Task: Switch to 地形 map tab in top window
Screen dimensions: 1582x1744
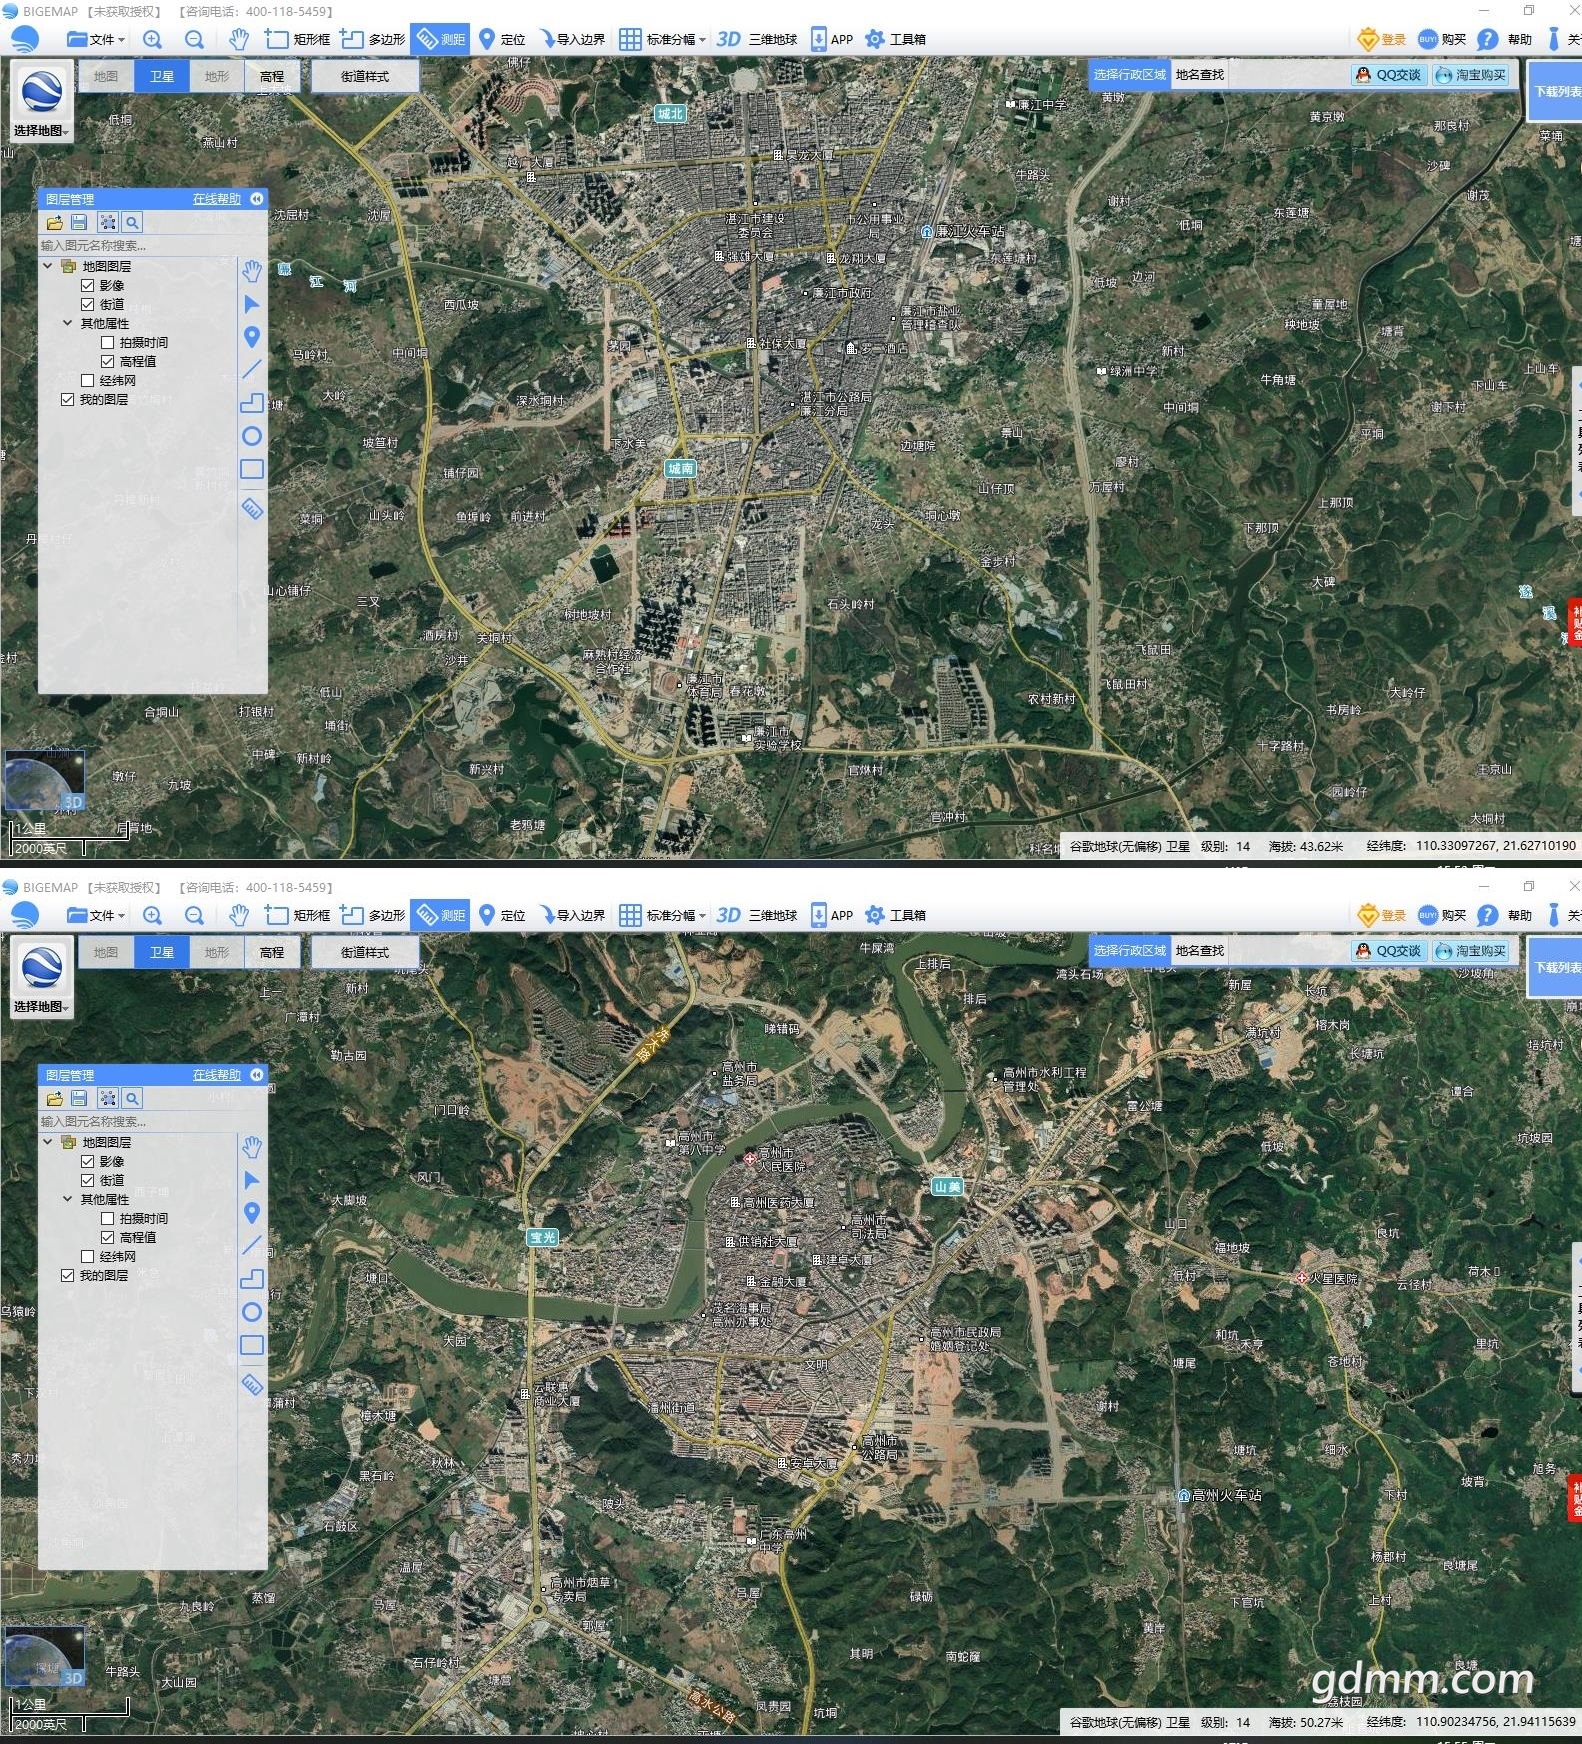Action: click(217, 76)
